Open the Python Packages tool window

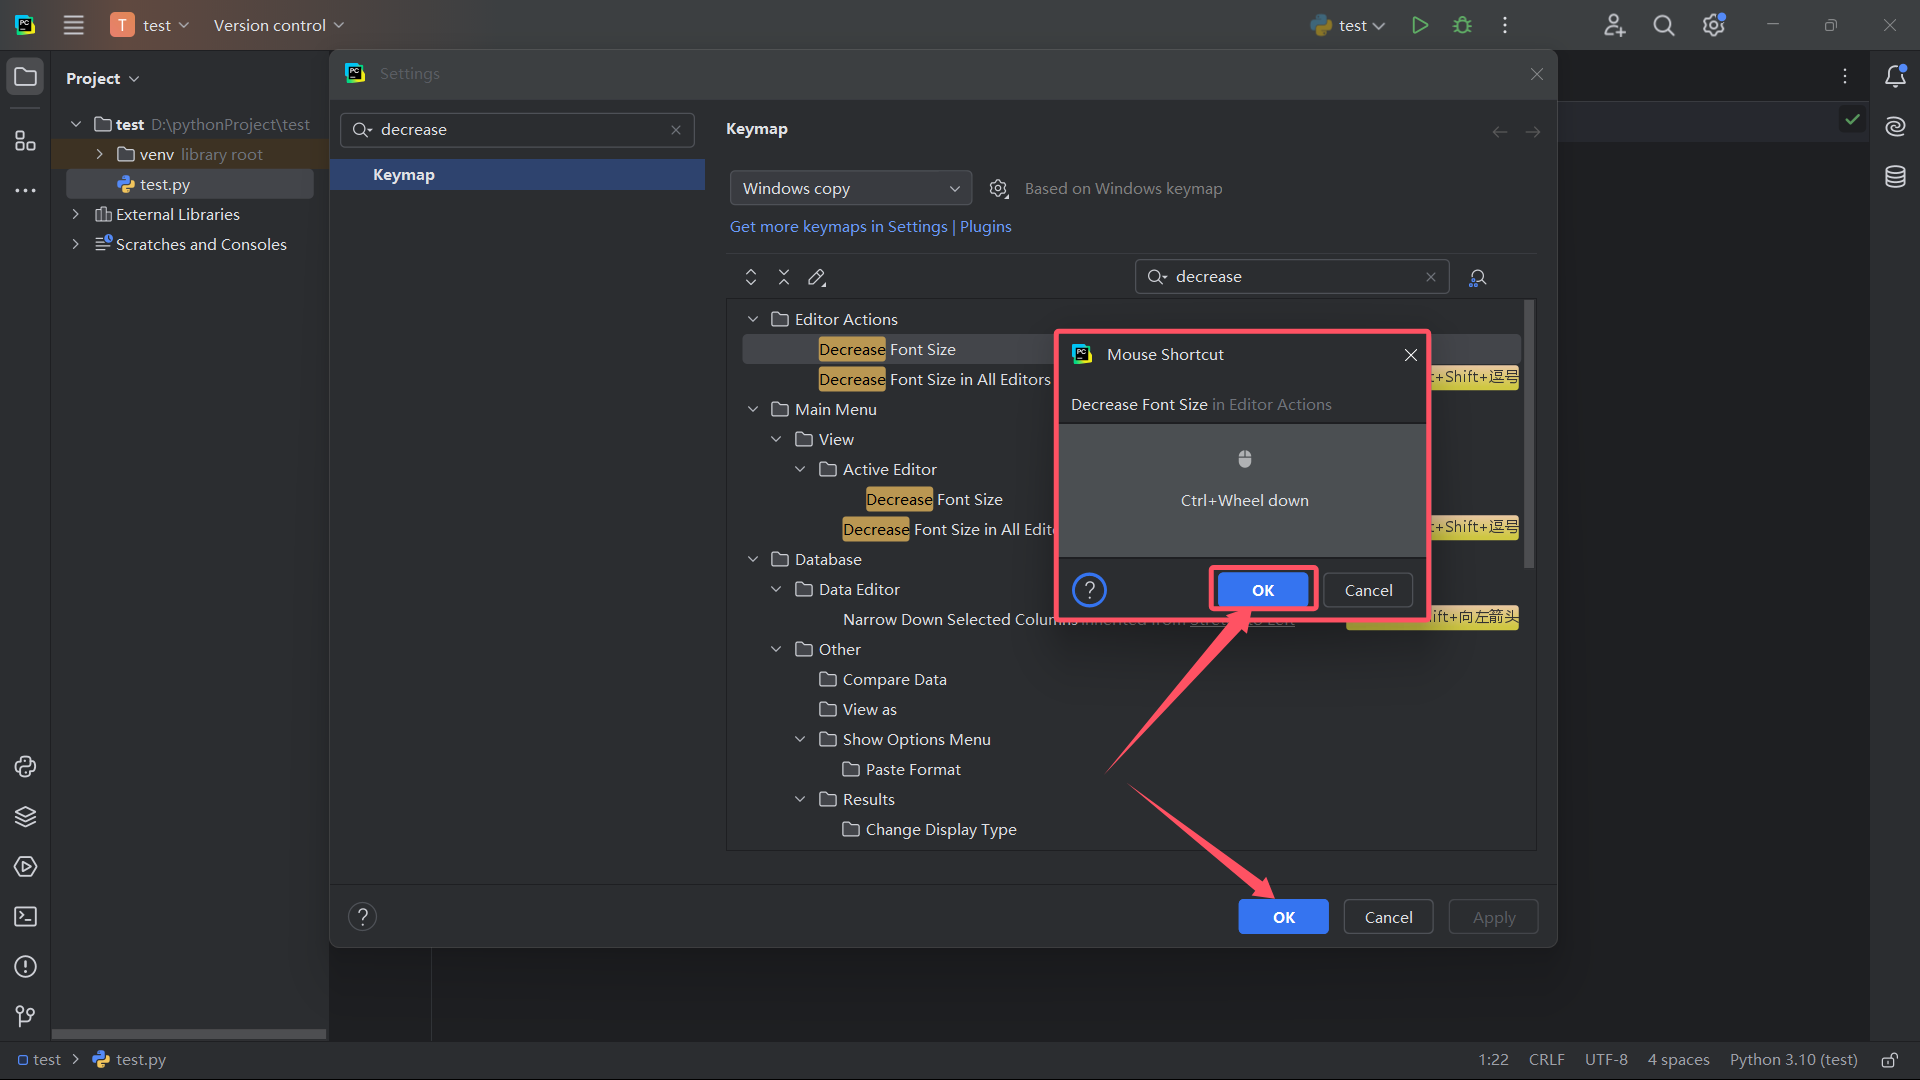25,817
